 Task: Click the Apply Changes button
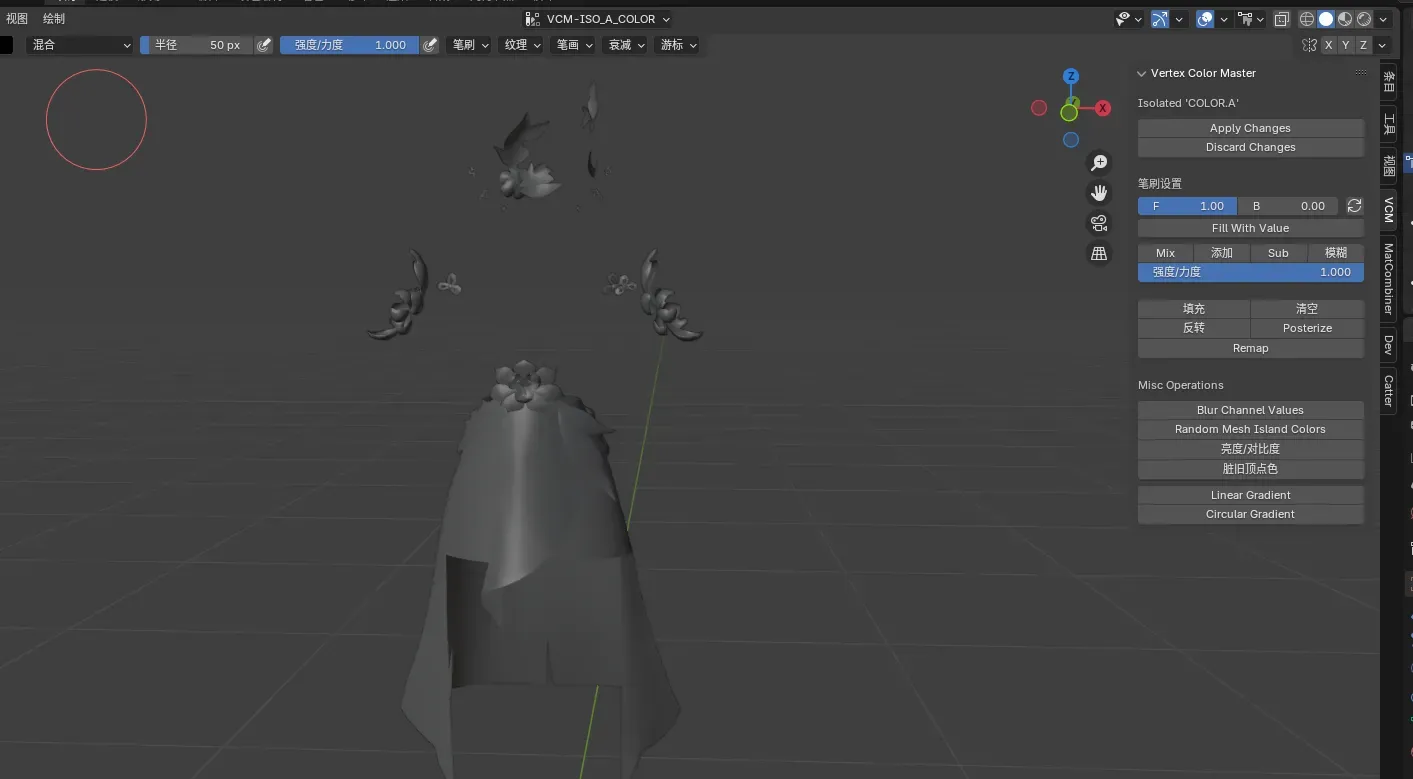[x=1250, y=128]
